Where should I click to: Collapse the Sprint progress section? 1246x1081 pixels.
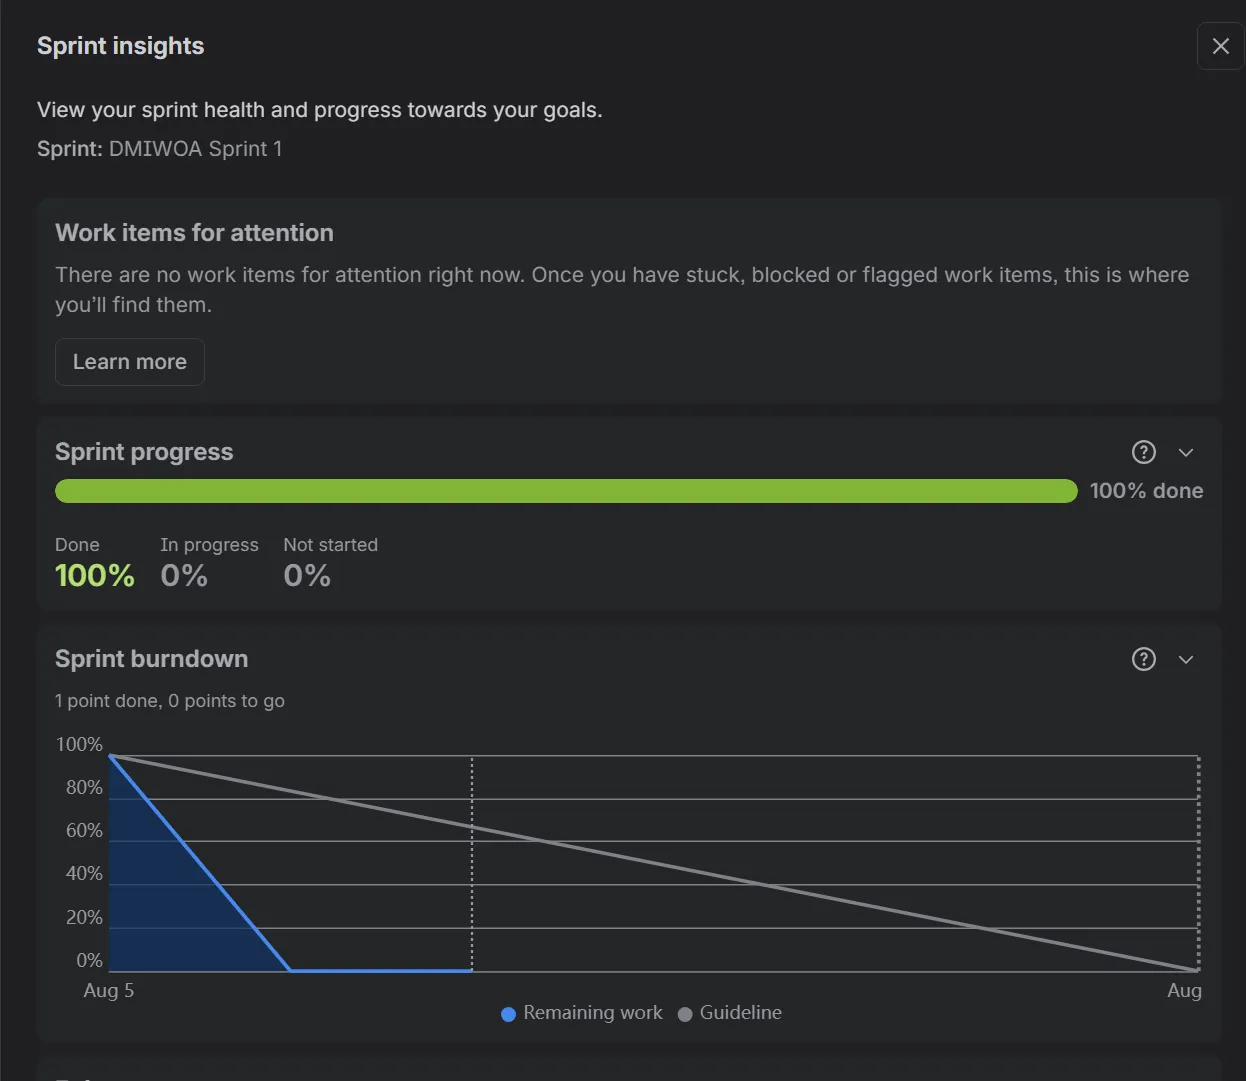point(1186,452)
